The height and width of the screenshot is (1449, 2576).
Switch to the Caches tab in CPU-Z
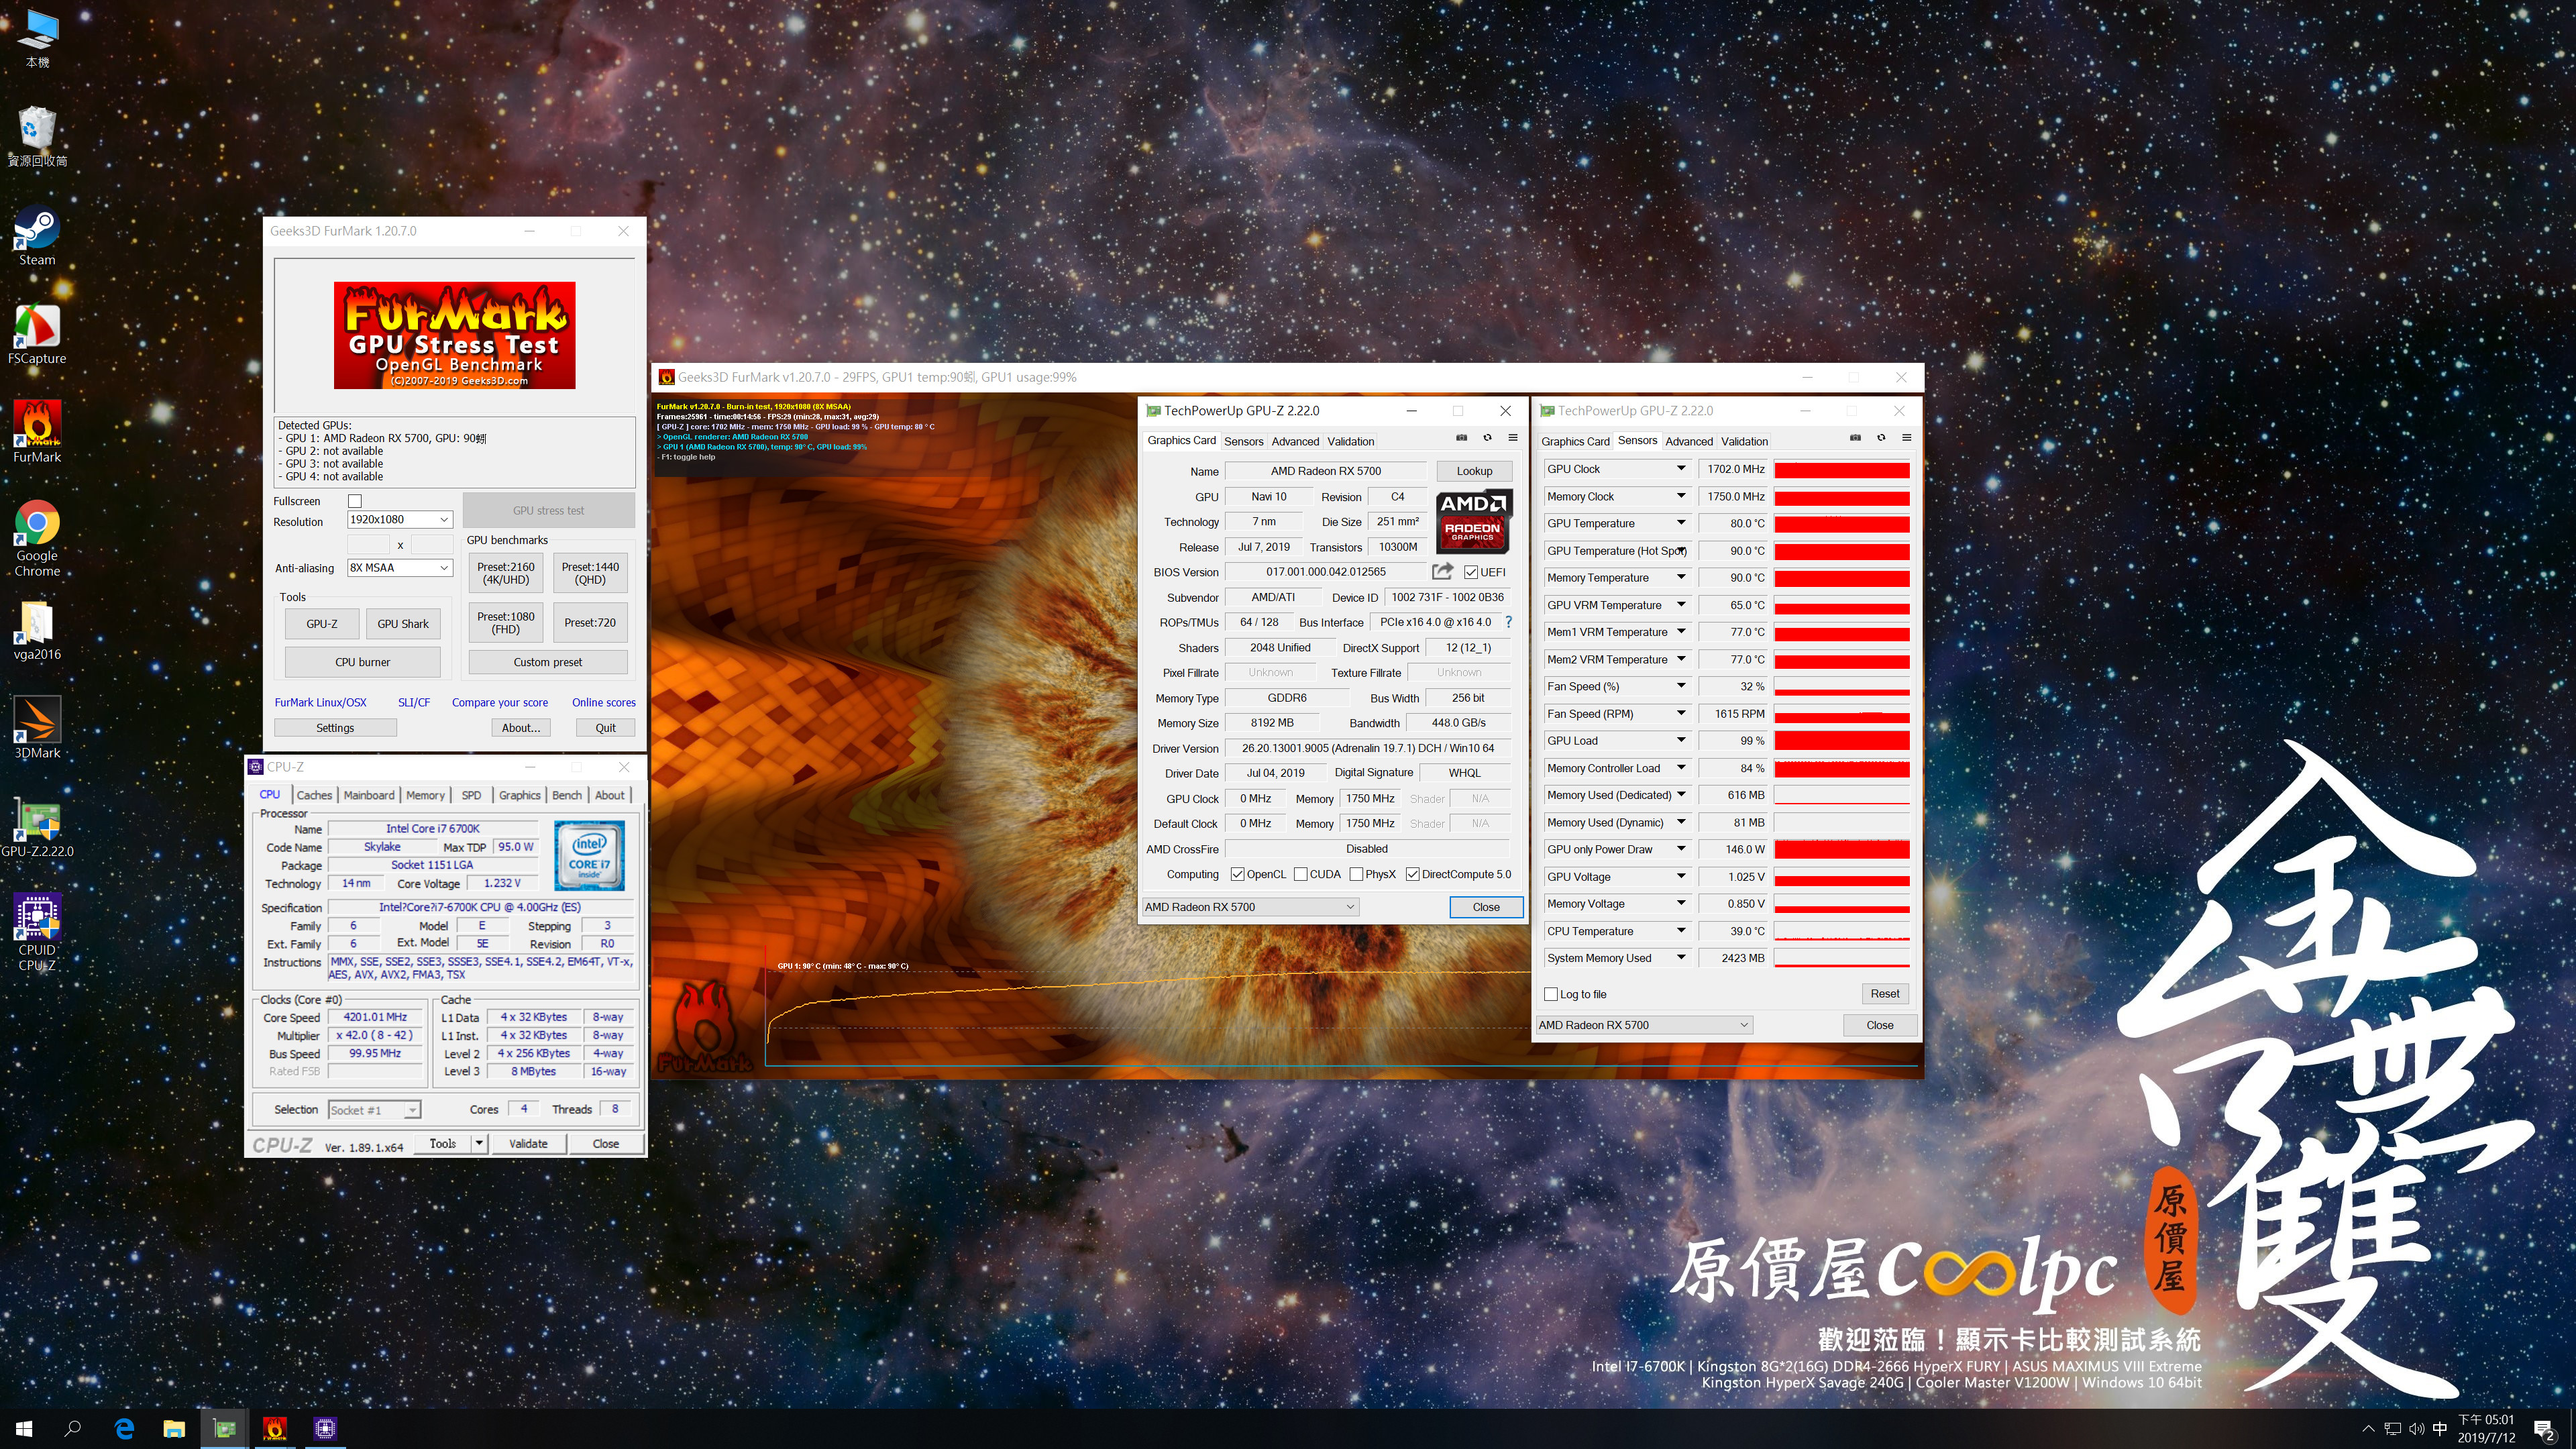click(x=314, y=795)
